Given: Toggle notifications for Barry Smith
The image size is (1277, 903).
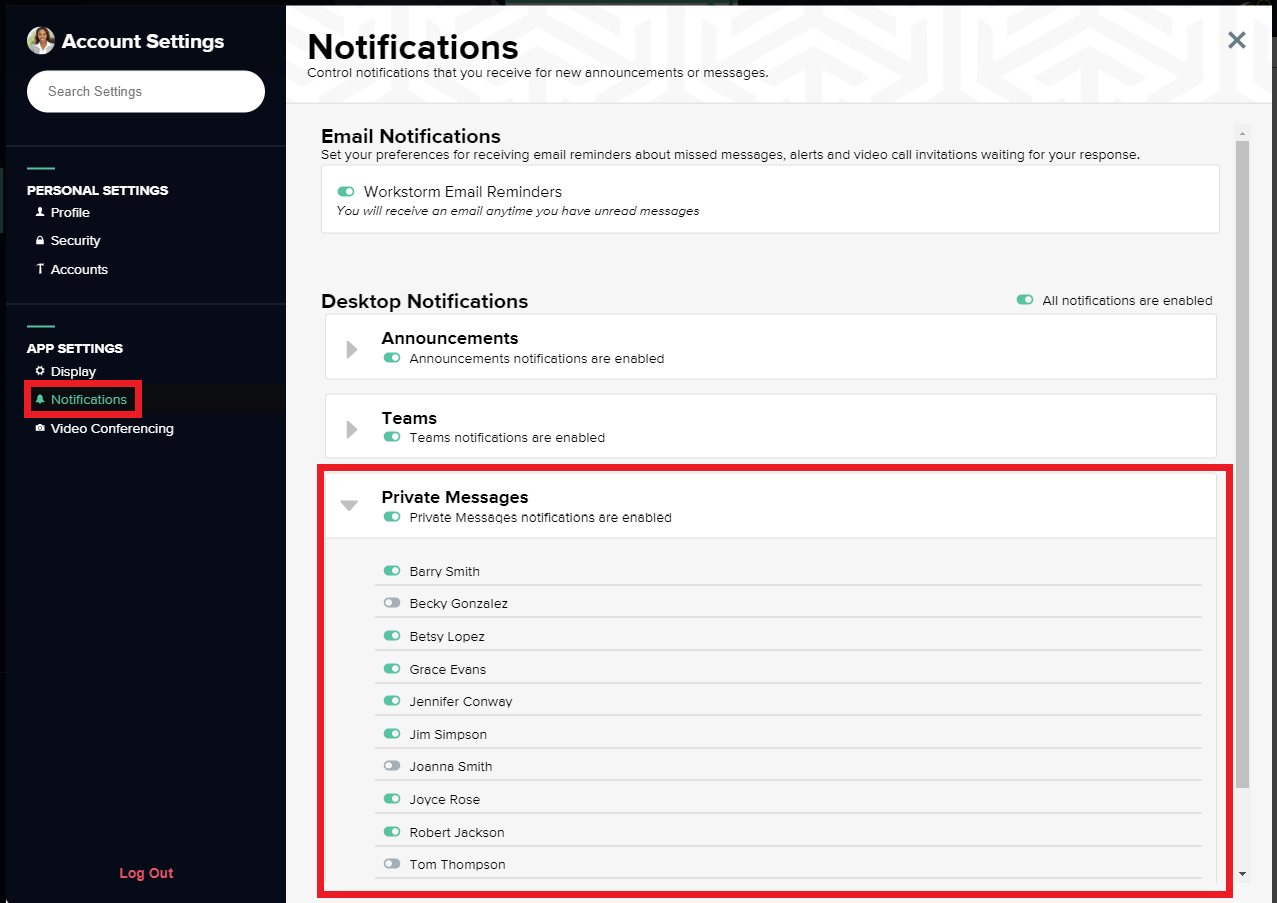Looking at the screenshot, I should point(392,571).
